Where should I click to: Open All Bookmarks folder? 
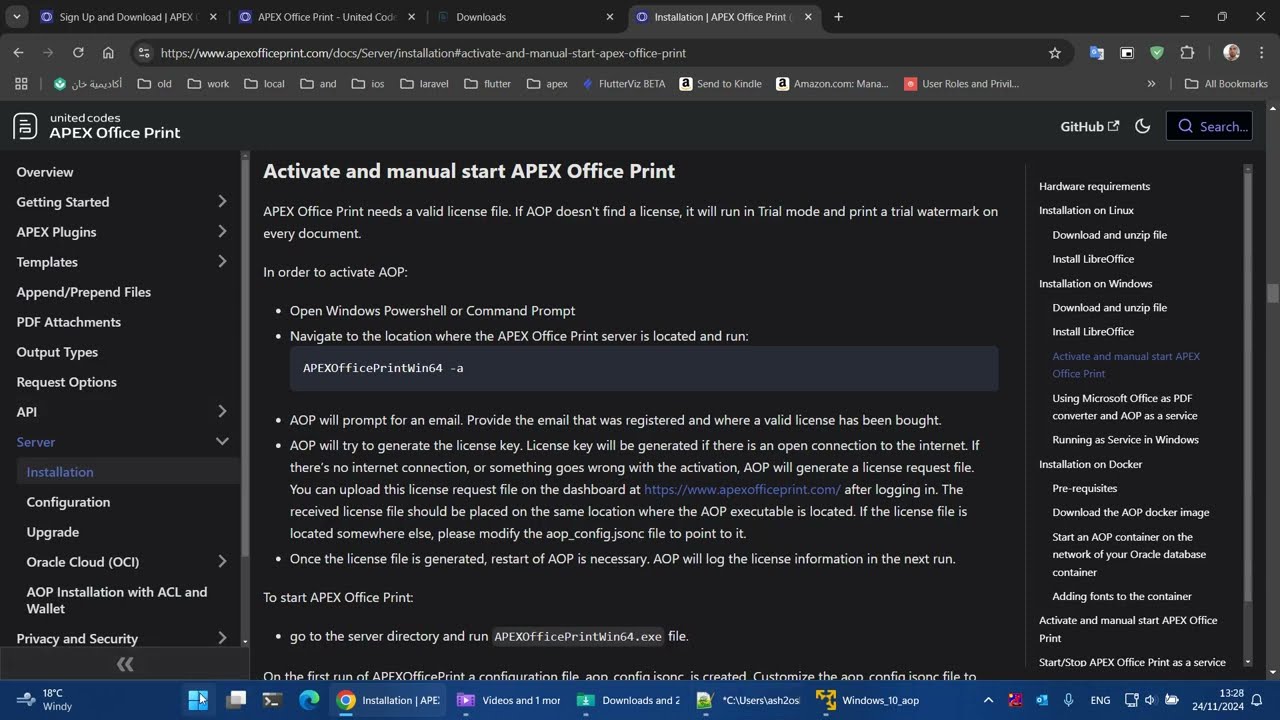click(x=1226, y=84)
